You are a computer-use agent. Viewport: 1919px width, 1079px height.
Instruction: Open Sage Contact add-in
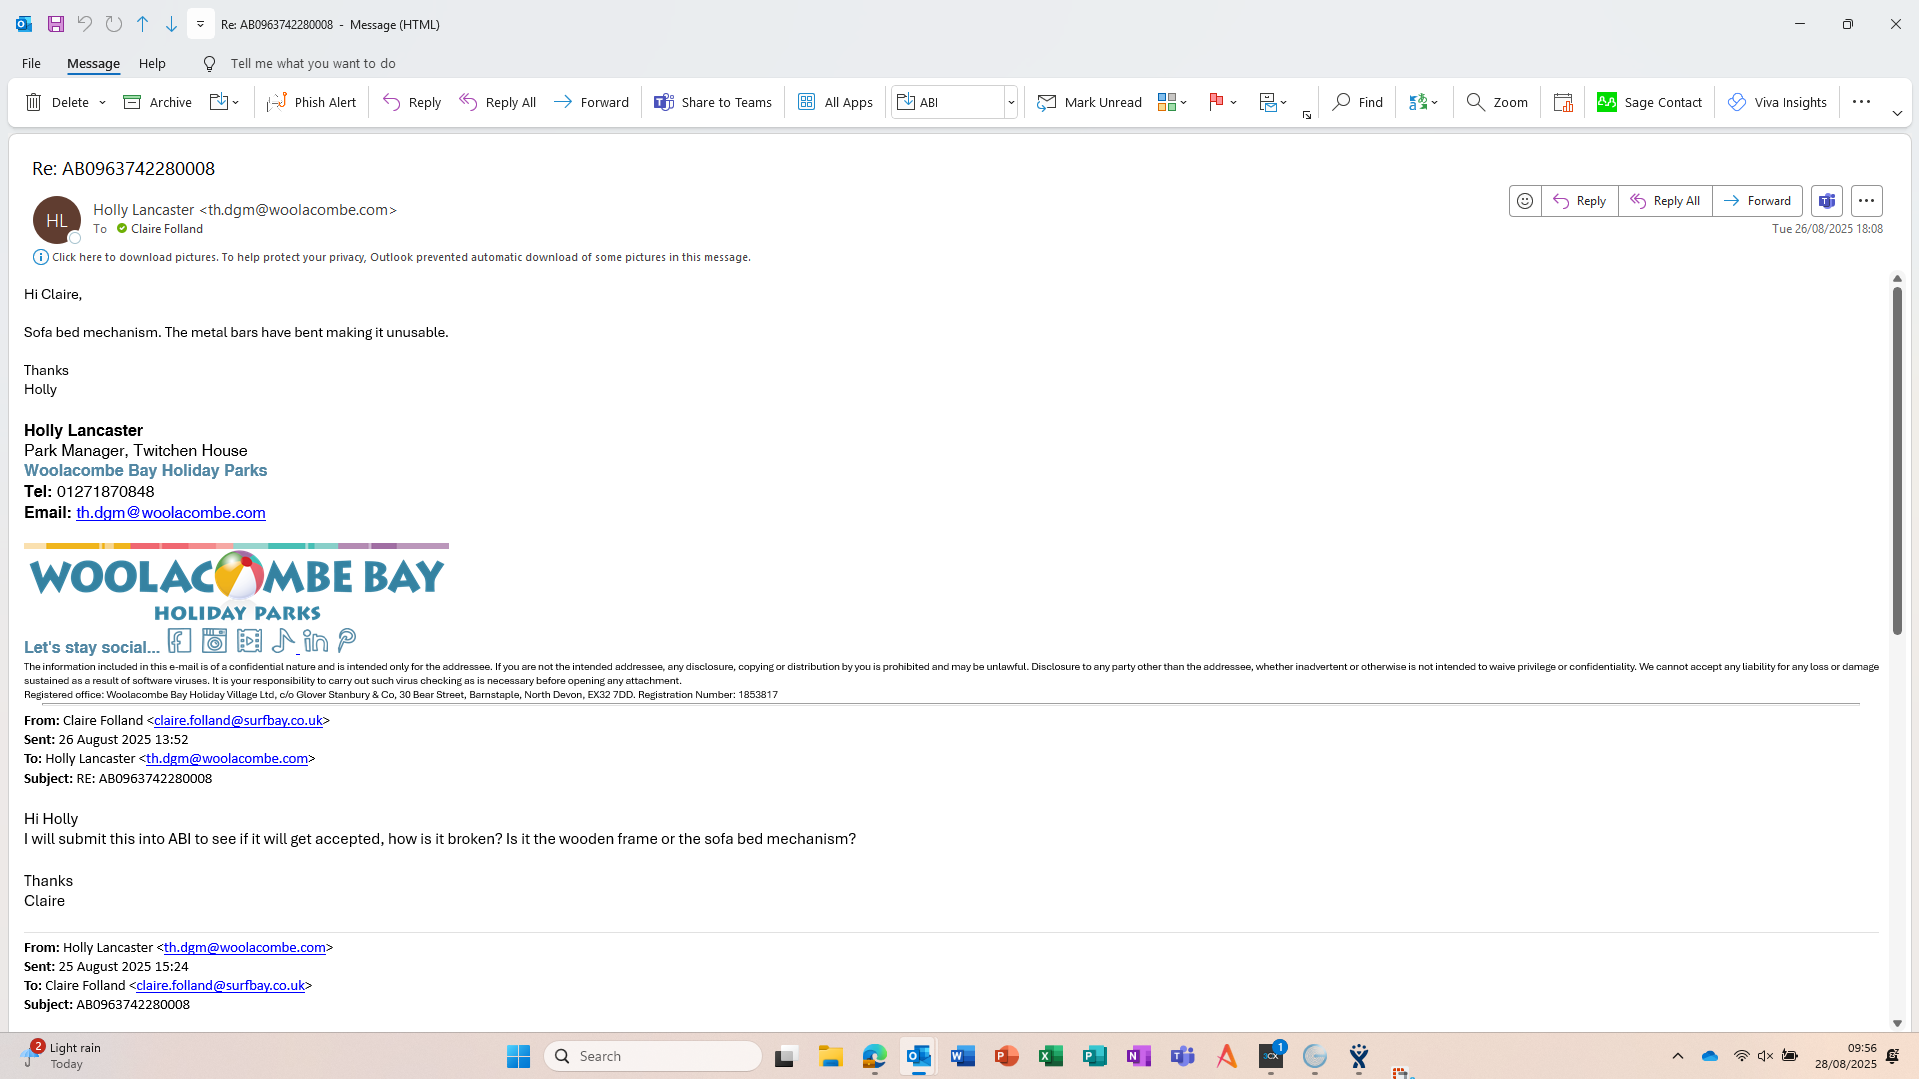click(1649, 102)
